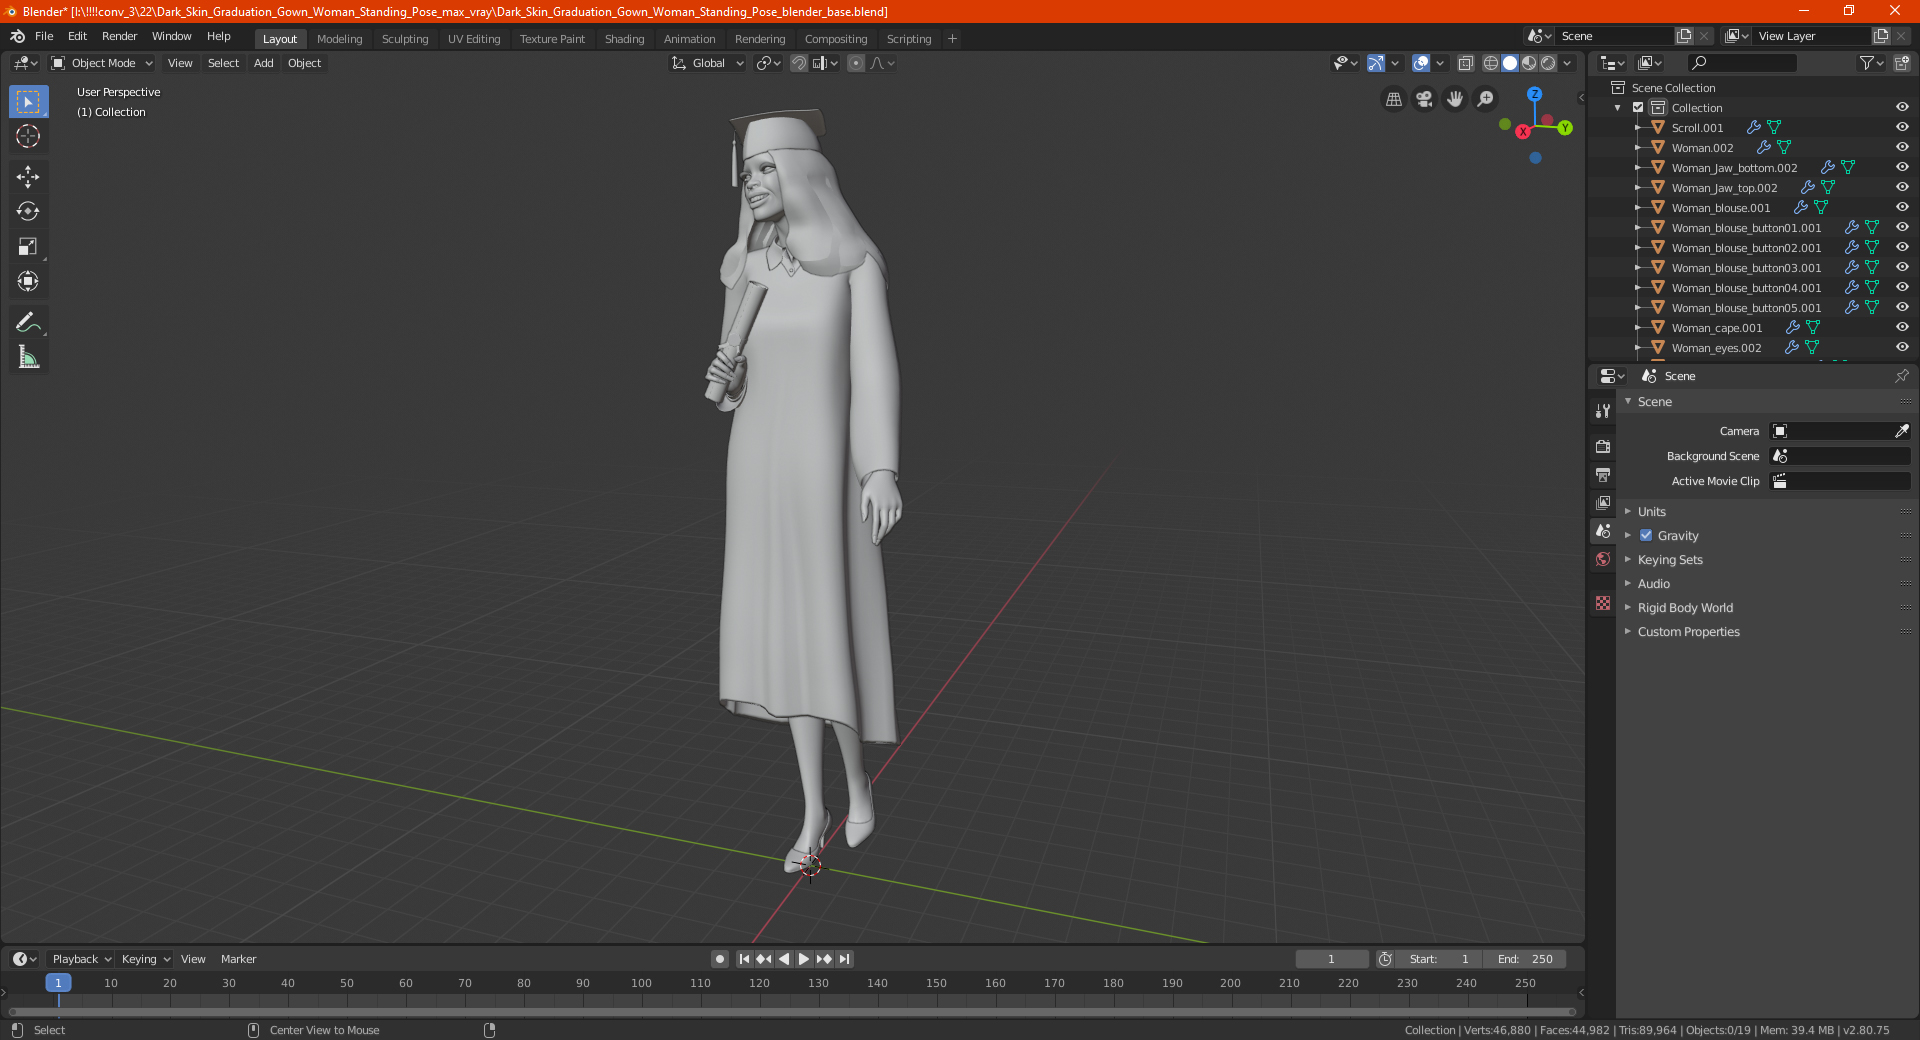The image size is (1920, 1040).
Task: Hide Woman.002 with its eye icon
Action: point(1902,148)
